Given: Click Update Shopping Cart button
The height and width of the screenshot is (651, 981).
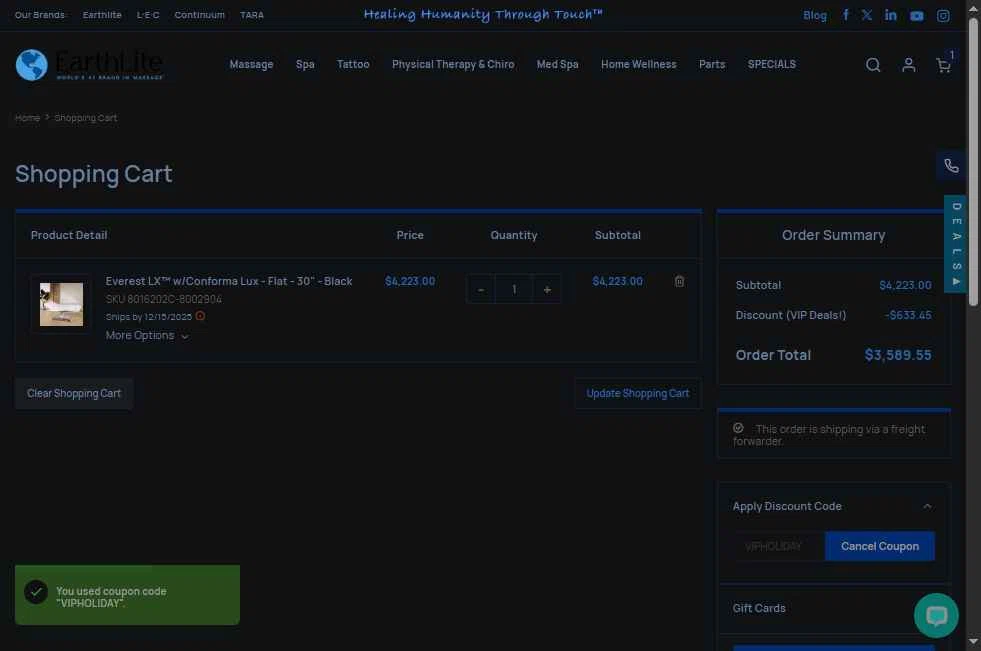Looking at the screenshot, I should tap(638, 393).
